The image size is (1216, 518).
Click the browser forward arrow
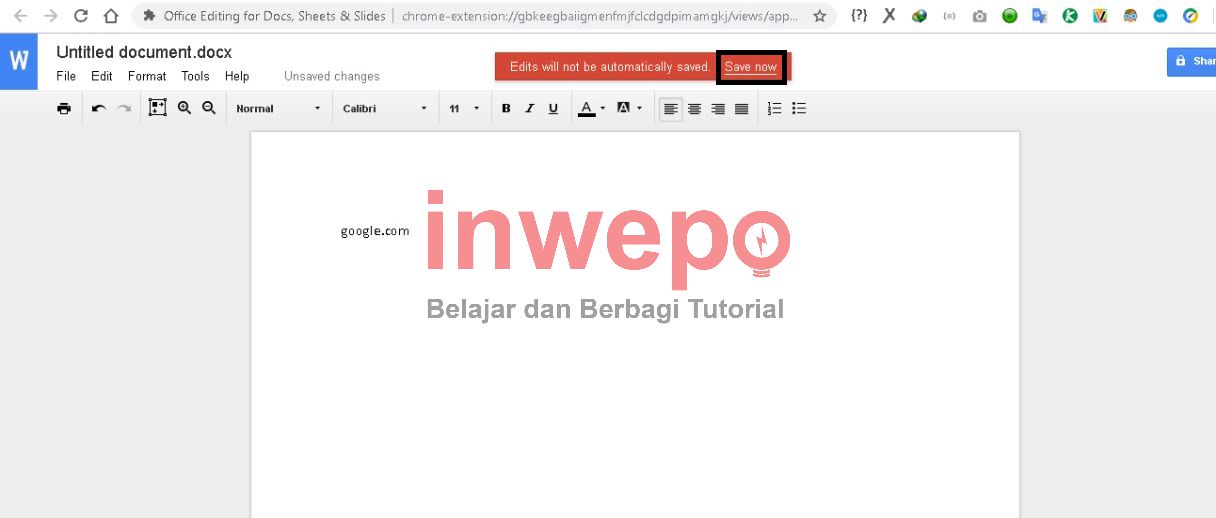pyautogui.click(x=51, y=16)
